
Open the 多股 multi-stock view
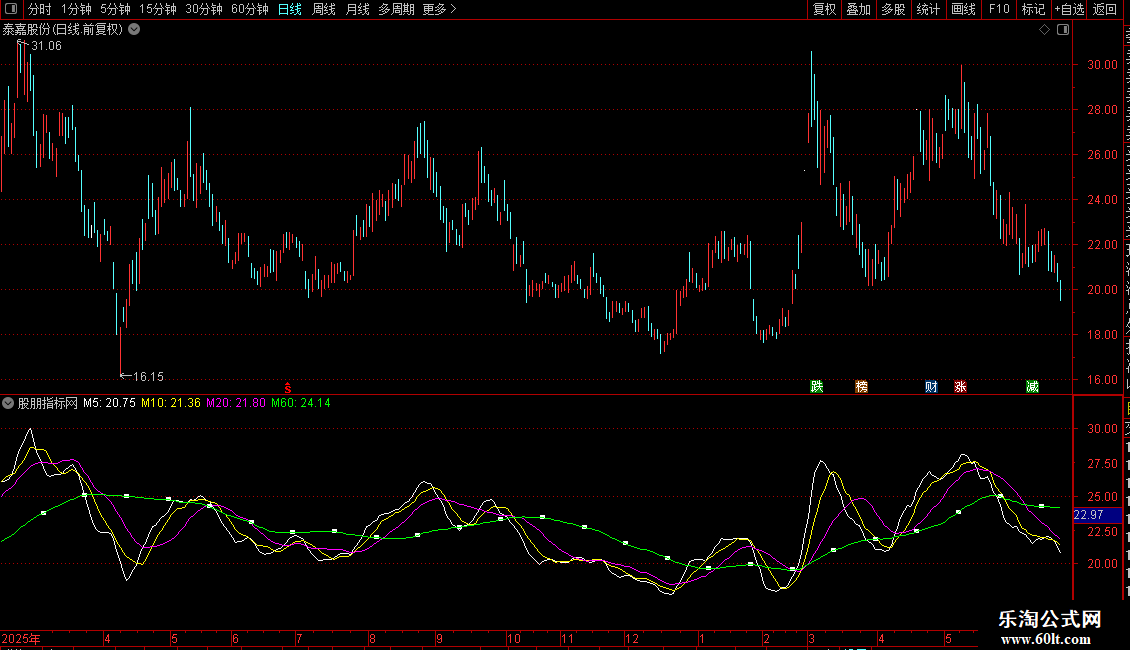point(894,9)
